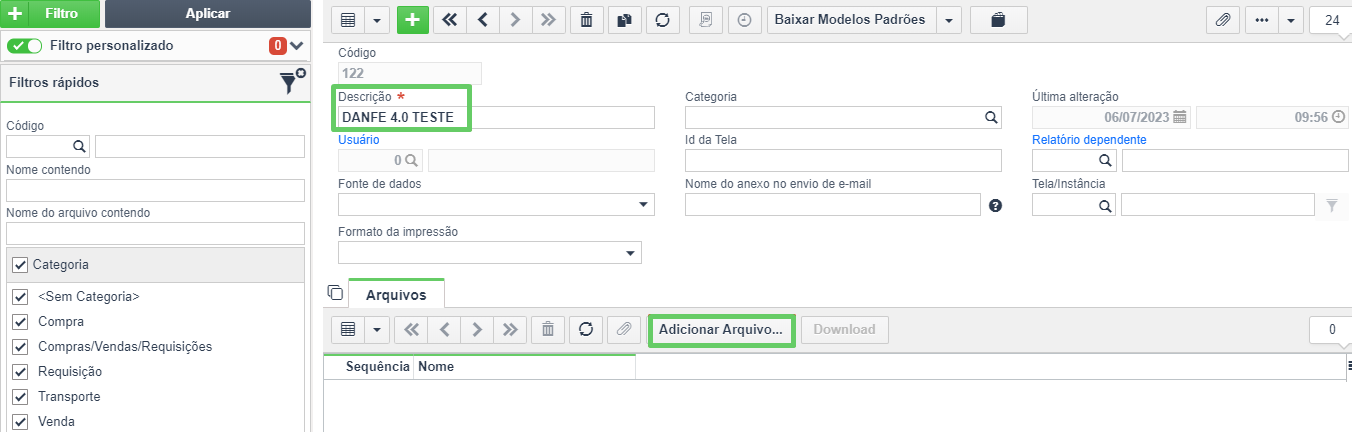The image size is (1352, 432).
Task: Click the Baixar Modelos Padrões button
Action: [850, 20]
